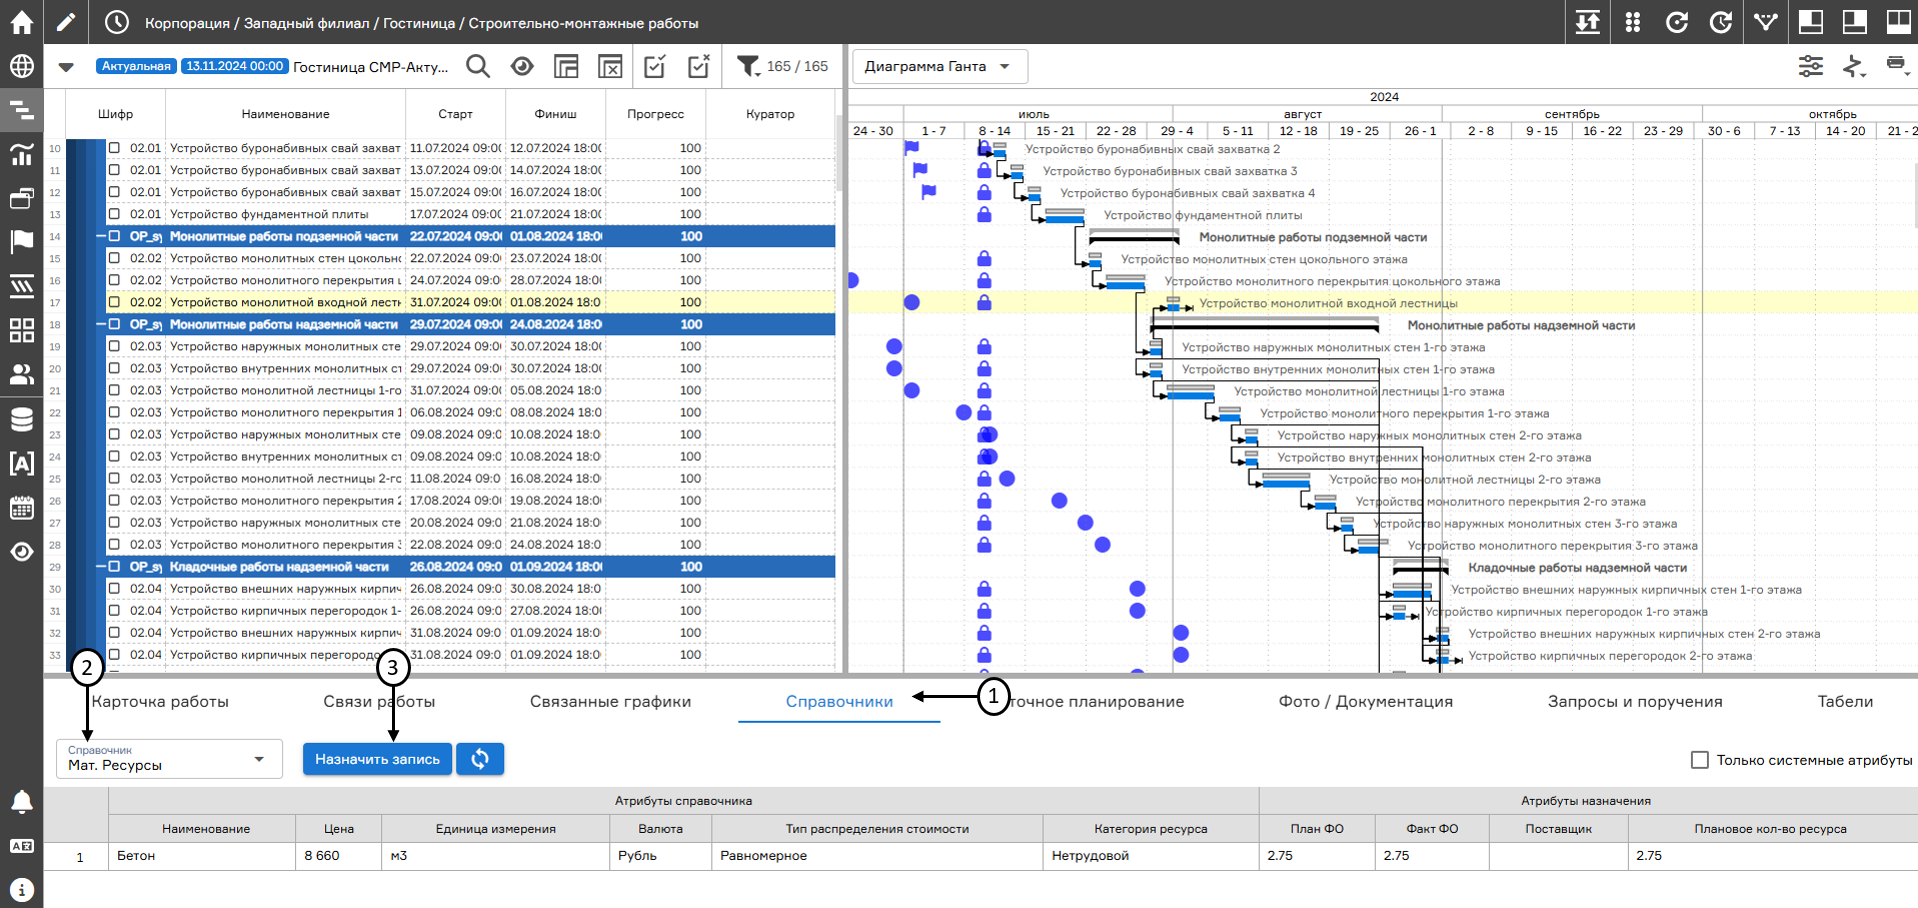The width and height of the screenshot is (1918, 908).
Task: Switch to 'Связанные графики' tab
Action: [x=610, y=701]
